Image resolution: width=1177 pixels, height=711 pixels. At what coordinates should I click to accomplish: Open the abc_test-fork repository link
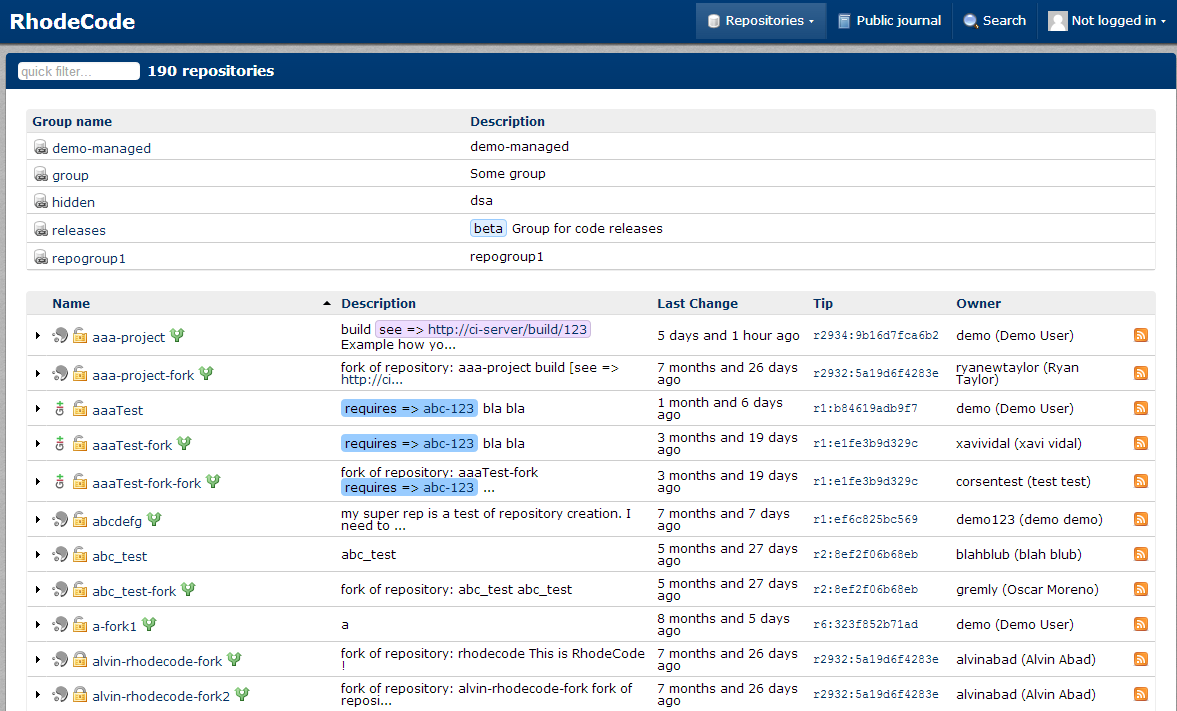(x=134, y=591)
